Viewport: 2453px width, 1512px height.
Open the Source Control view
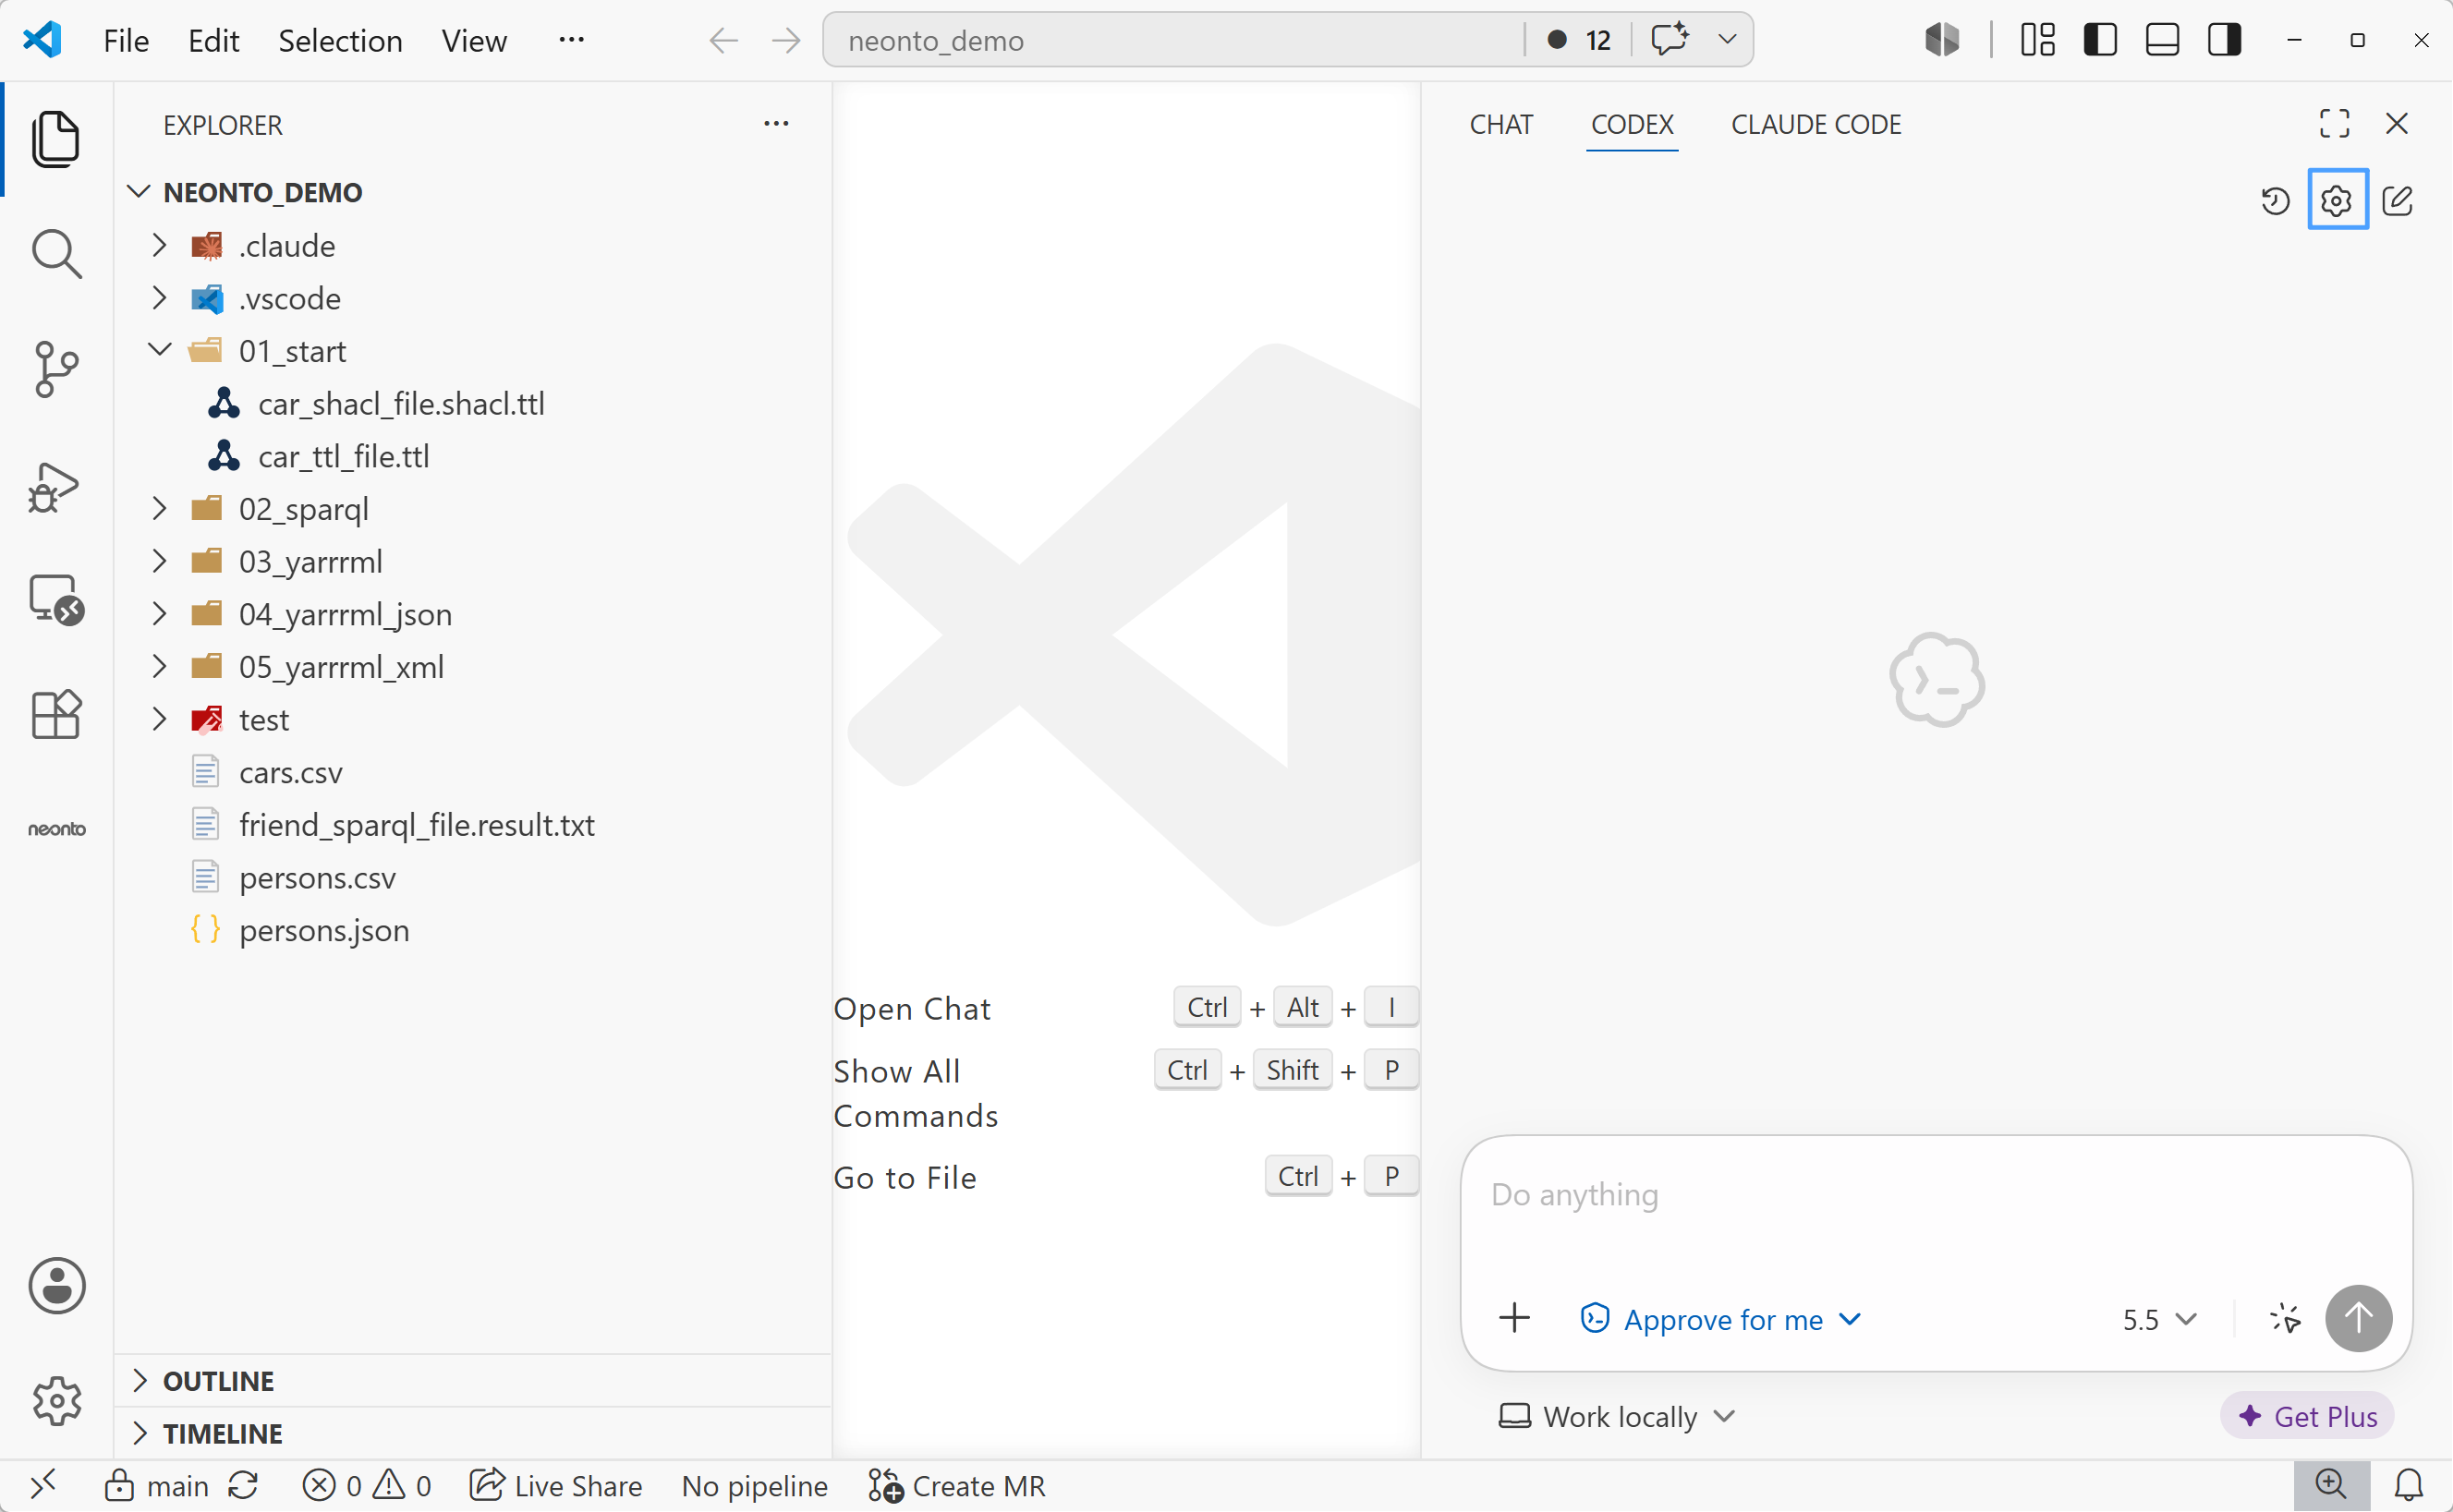point(56,369)
